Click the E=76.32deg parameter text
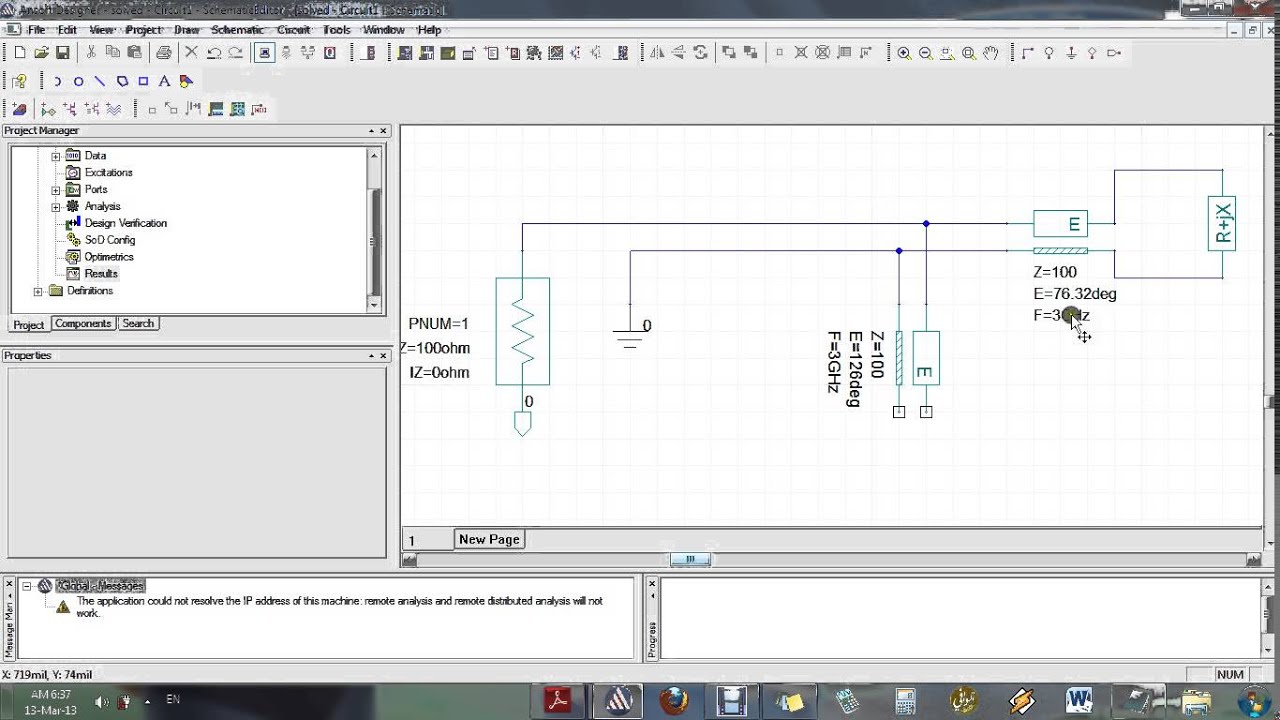Image resolution: width=1280 pixels, height=720 pixels. (1075, 294)
